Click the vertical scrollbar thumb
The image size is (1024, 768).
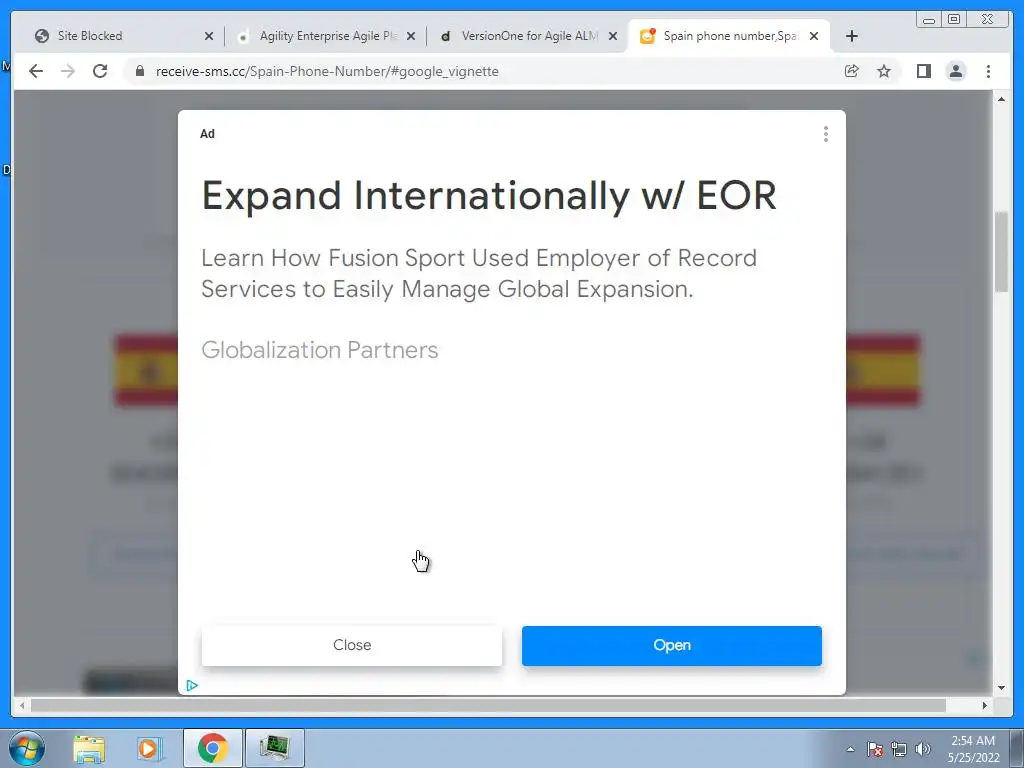coord(1001,251)
